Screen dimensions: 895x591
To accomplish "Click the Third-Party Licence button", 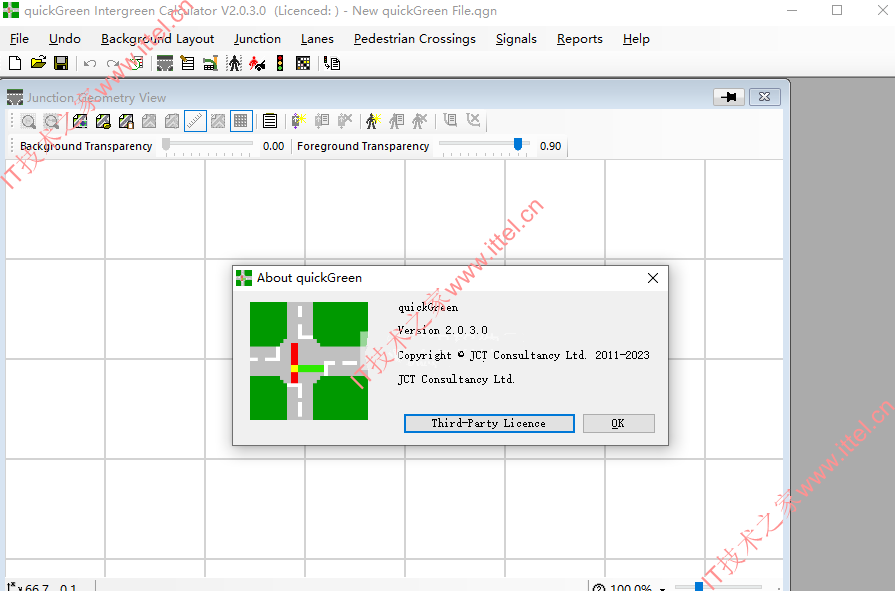I will click(x=489, y=423).
